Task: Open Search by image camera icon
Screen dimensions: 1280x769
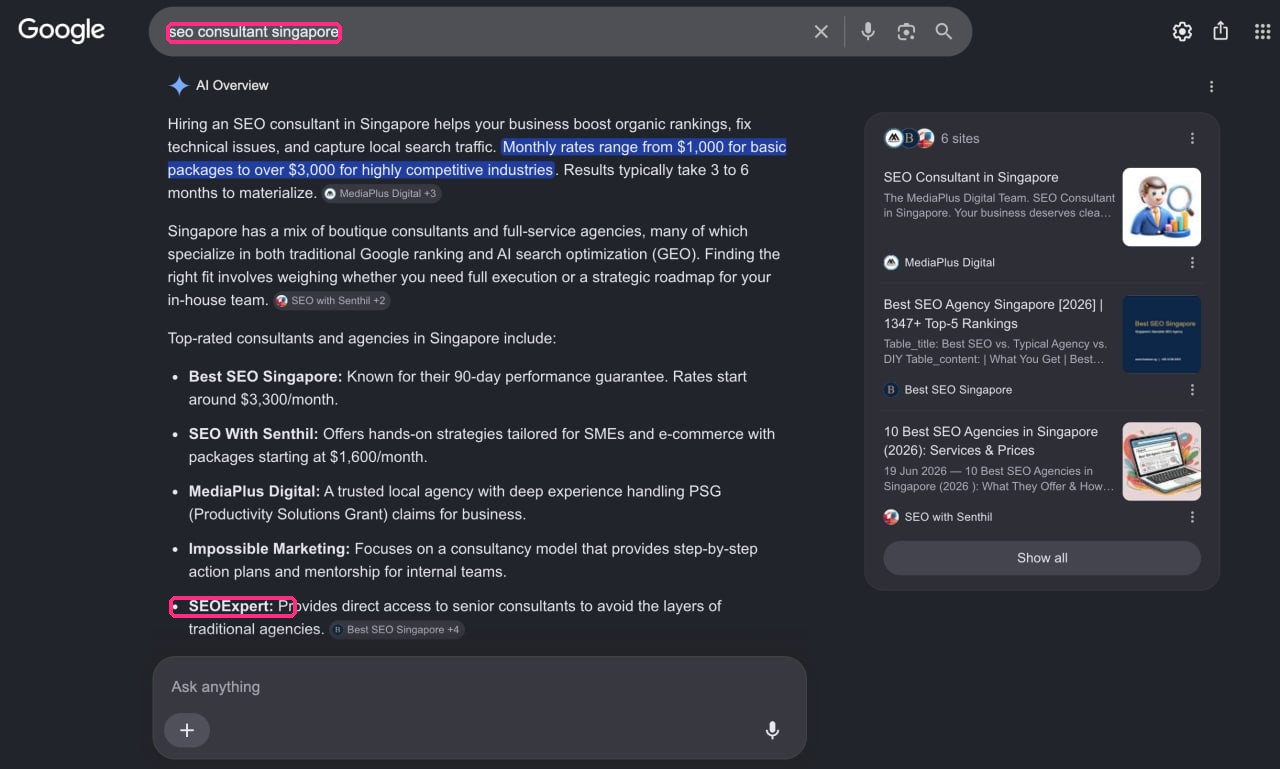Action: coord(906,32)
